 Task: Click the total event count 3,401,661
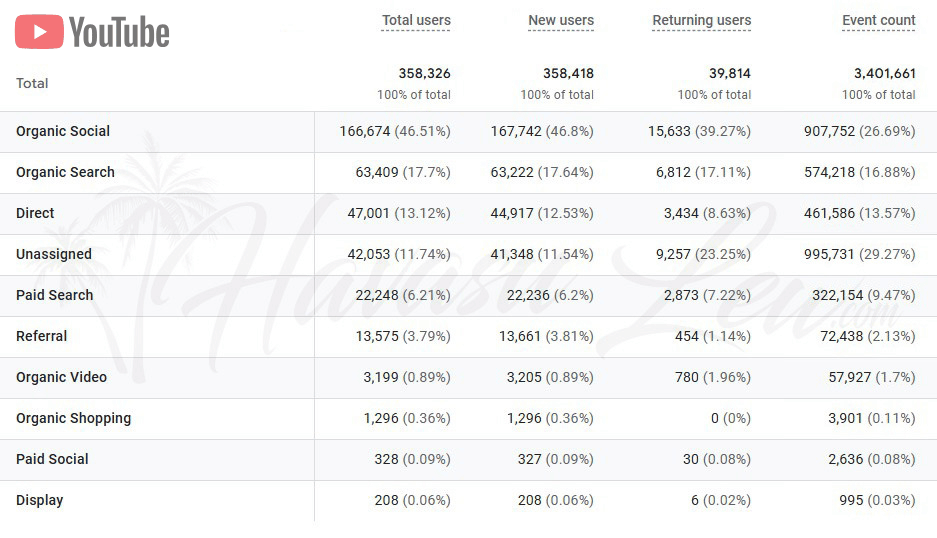pyautogui.click(x=884, y=74)
